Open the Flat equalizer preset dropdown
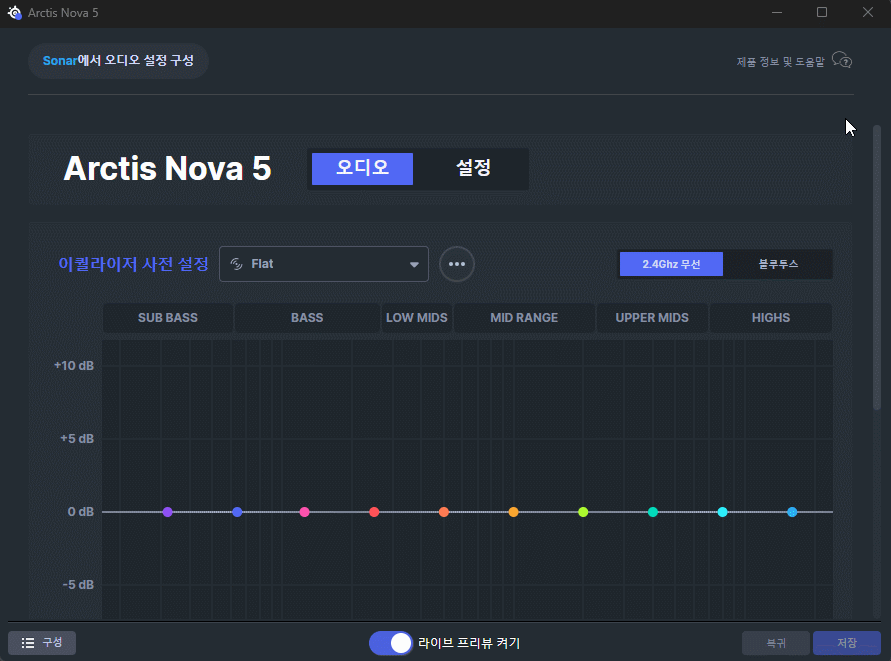Image resolution: width=891 pixels, height=661 pixels. click(324, 264)
